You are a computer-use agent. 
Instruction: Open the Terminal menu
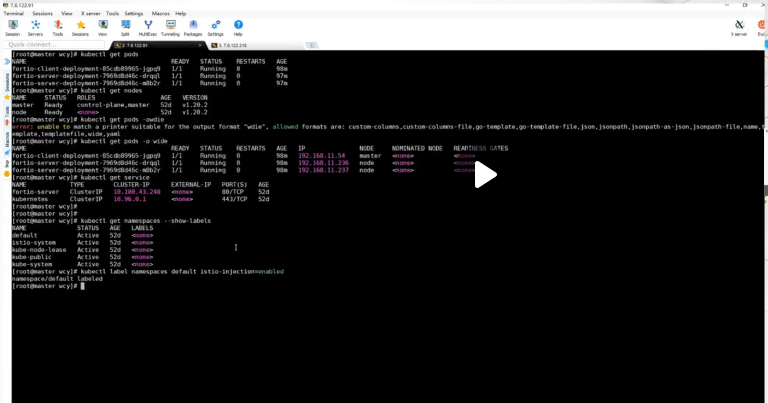[13, 14]
